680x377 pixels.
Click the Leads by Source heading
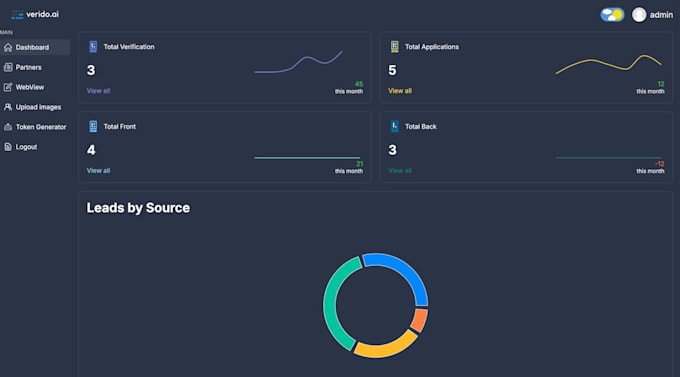pyautogui.click(x=138, y=208)
